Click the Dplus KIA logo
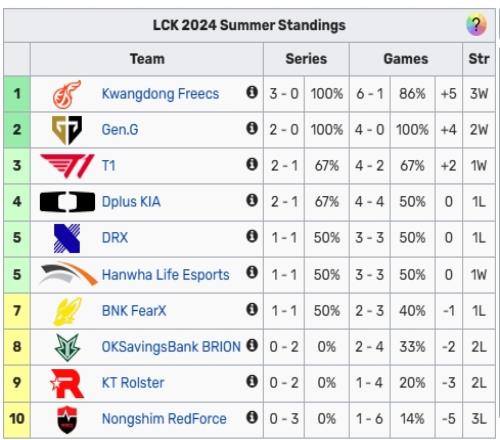 click(x=67, y=202)
